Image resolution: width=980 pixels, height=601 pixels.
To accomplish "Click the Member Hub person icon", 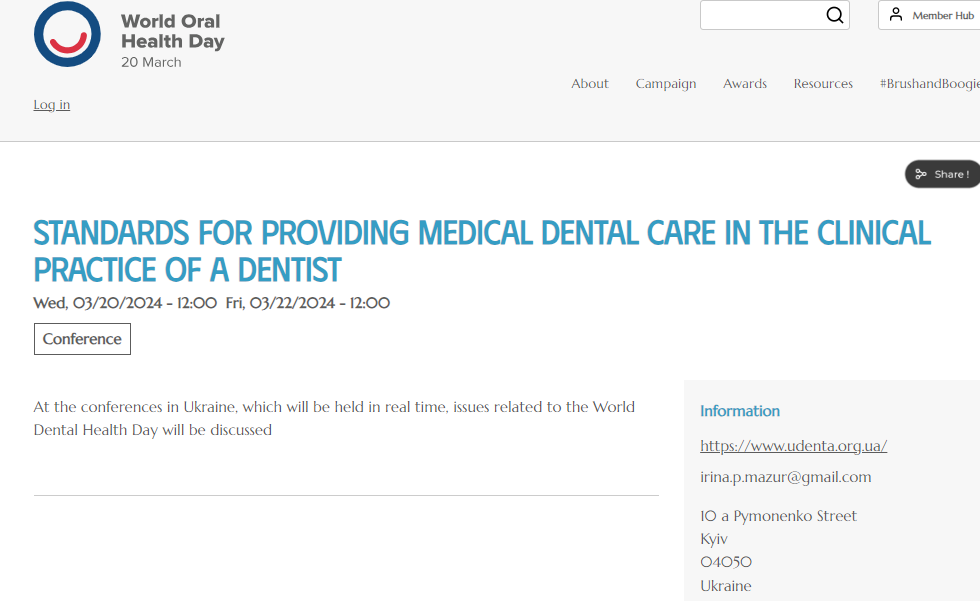I will (896, 14).
